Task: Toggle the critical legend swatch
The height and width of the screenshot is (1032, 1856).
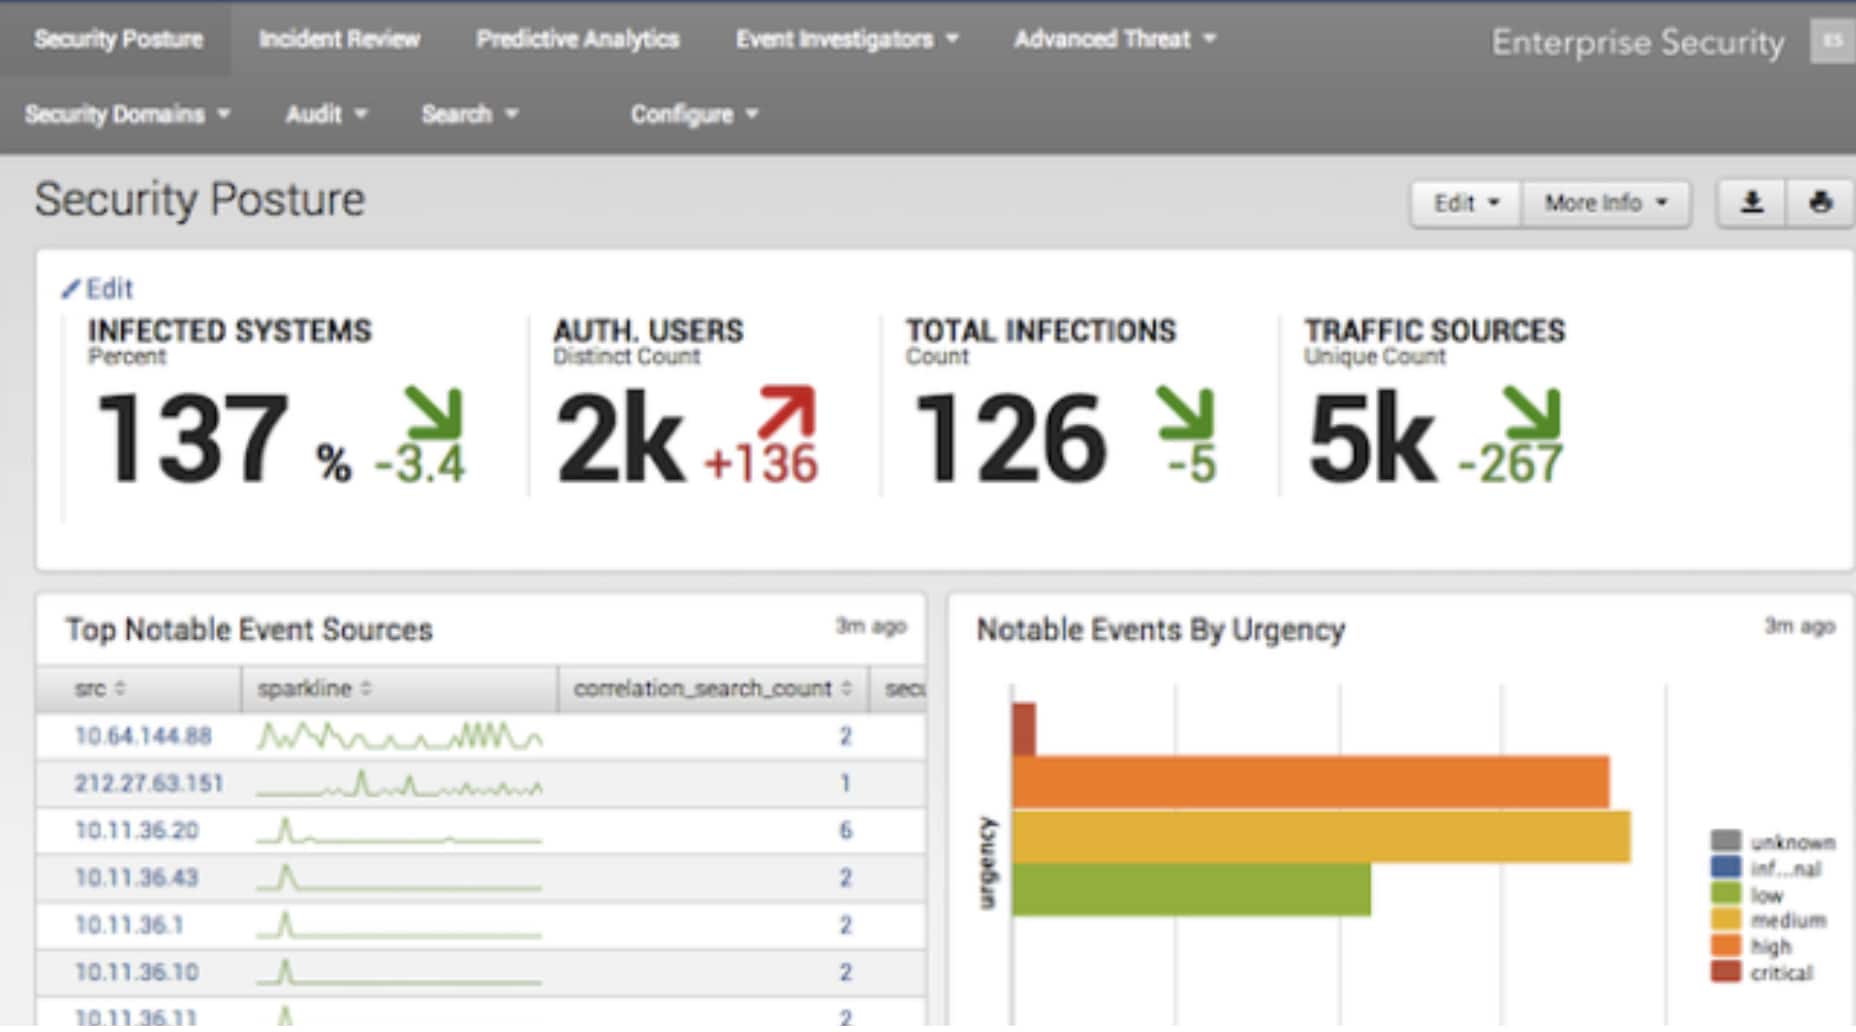Action: [x=1726, y=972]
